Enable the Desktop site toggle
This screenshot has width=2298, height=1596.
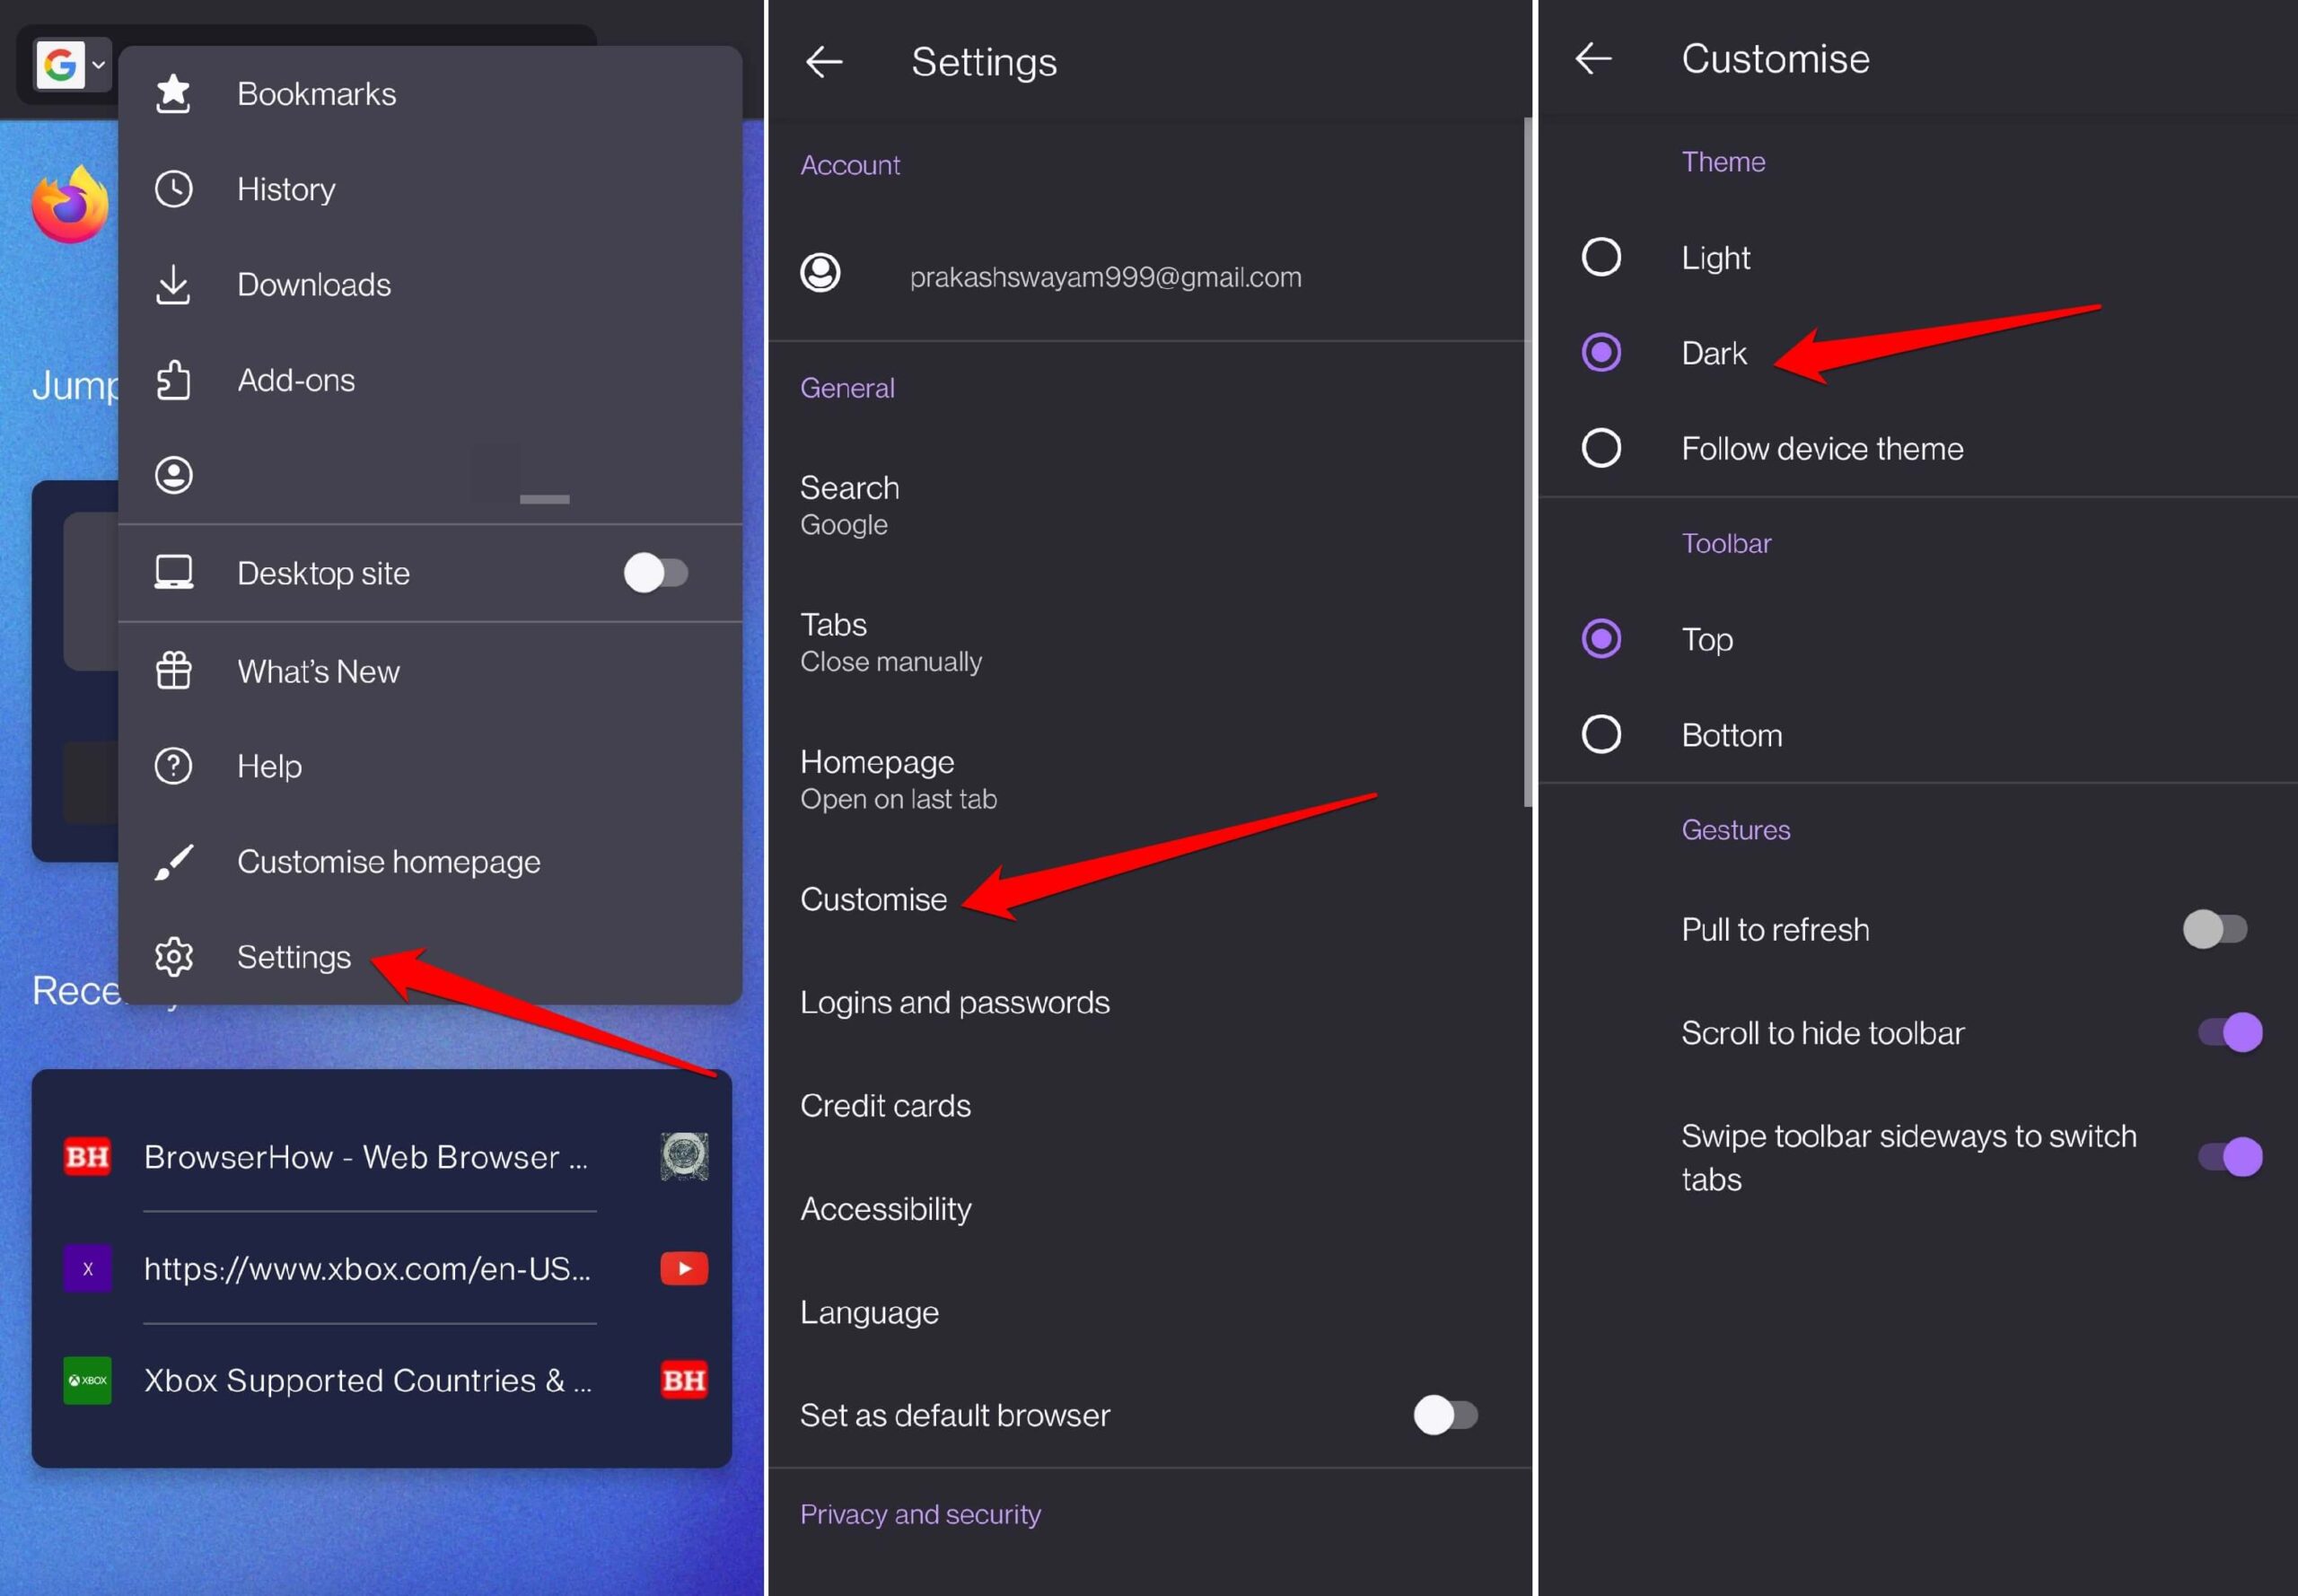[657, 572]
